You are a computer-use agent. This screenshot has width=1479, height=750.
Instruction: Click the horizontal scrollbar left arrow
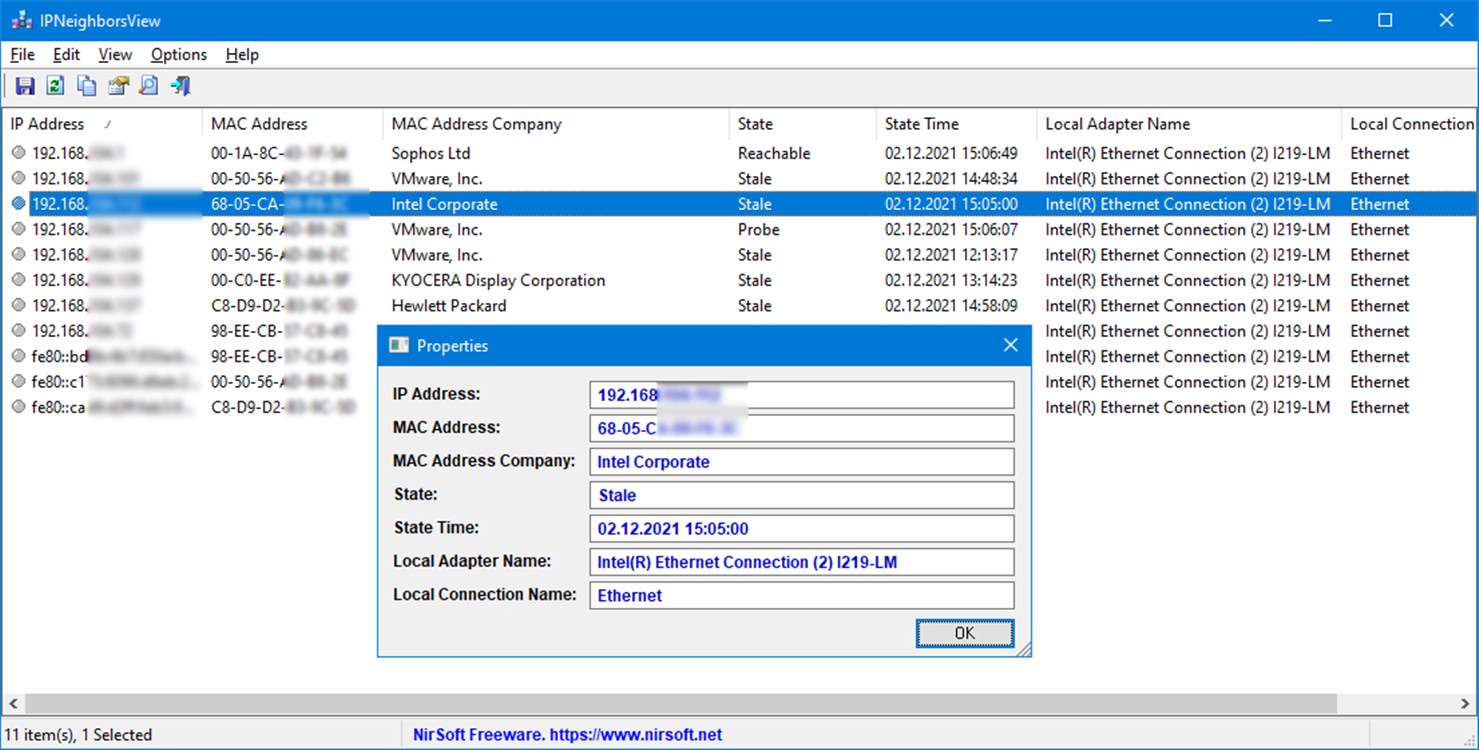pos(12,704)
